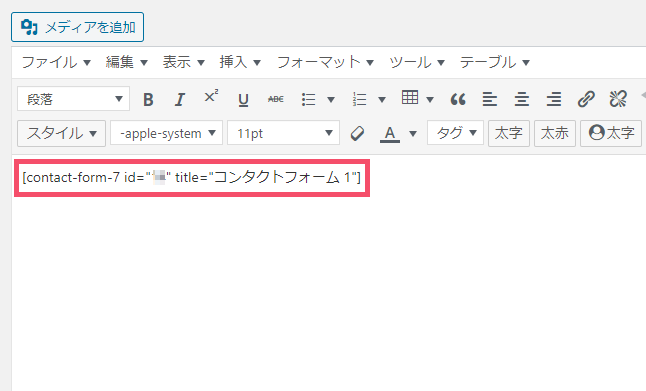646x391 pixels.
Task: Apply blockquote formatting
Action: [458, 99]
